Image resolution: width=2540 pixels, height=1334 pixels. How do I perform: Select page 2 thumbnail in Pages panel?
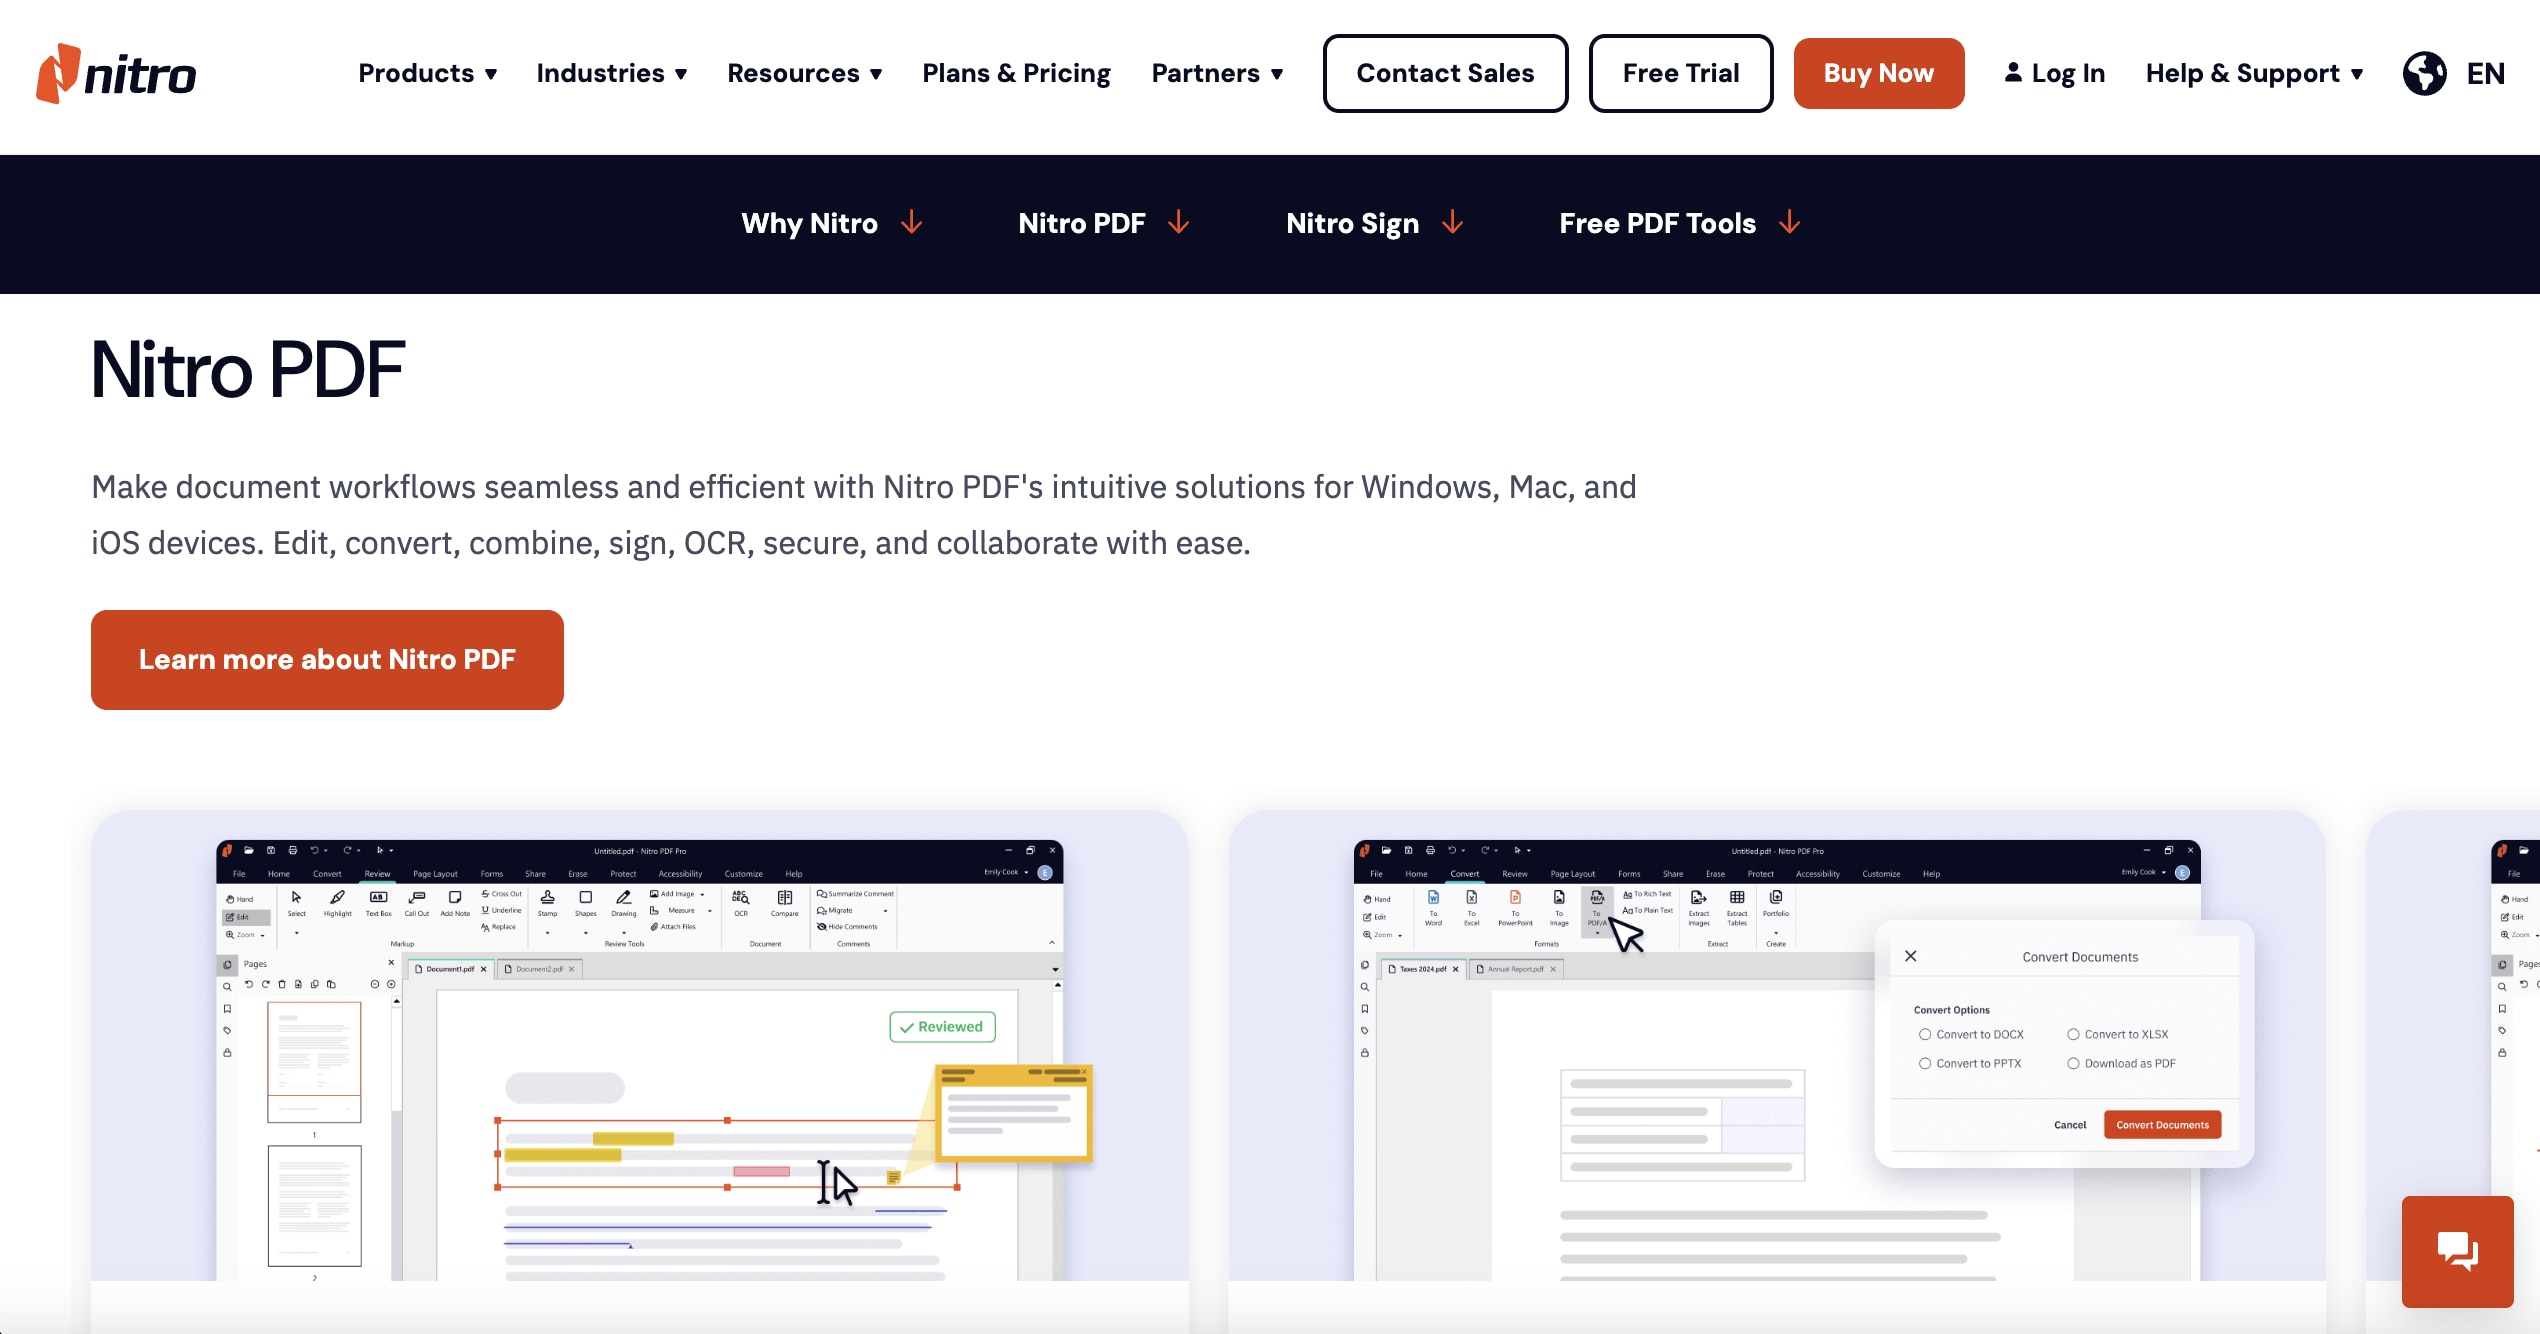pos(314,1206)
